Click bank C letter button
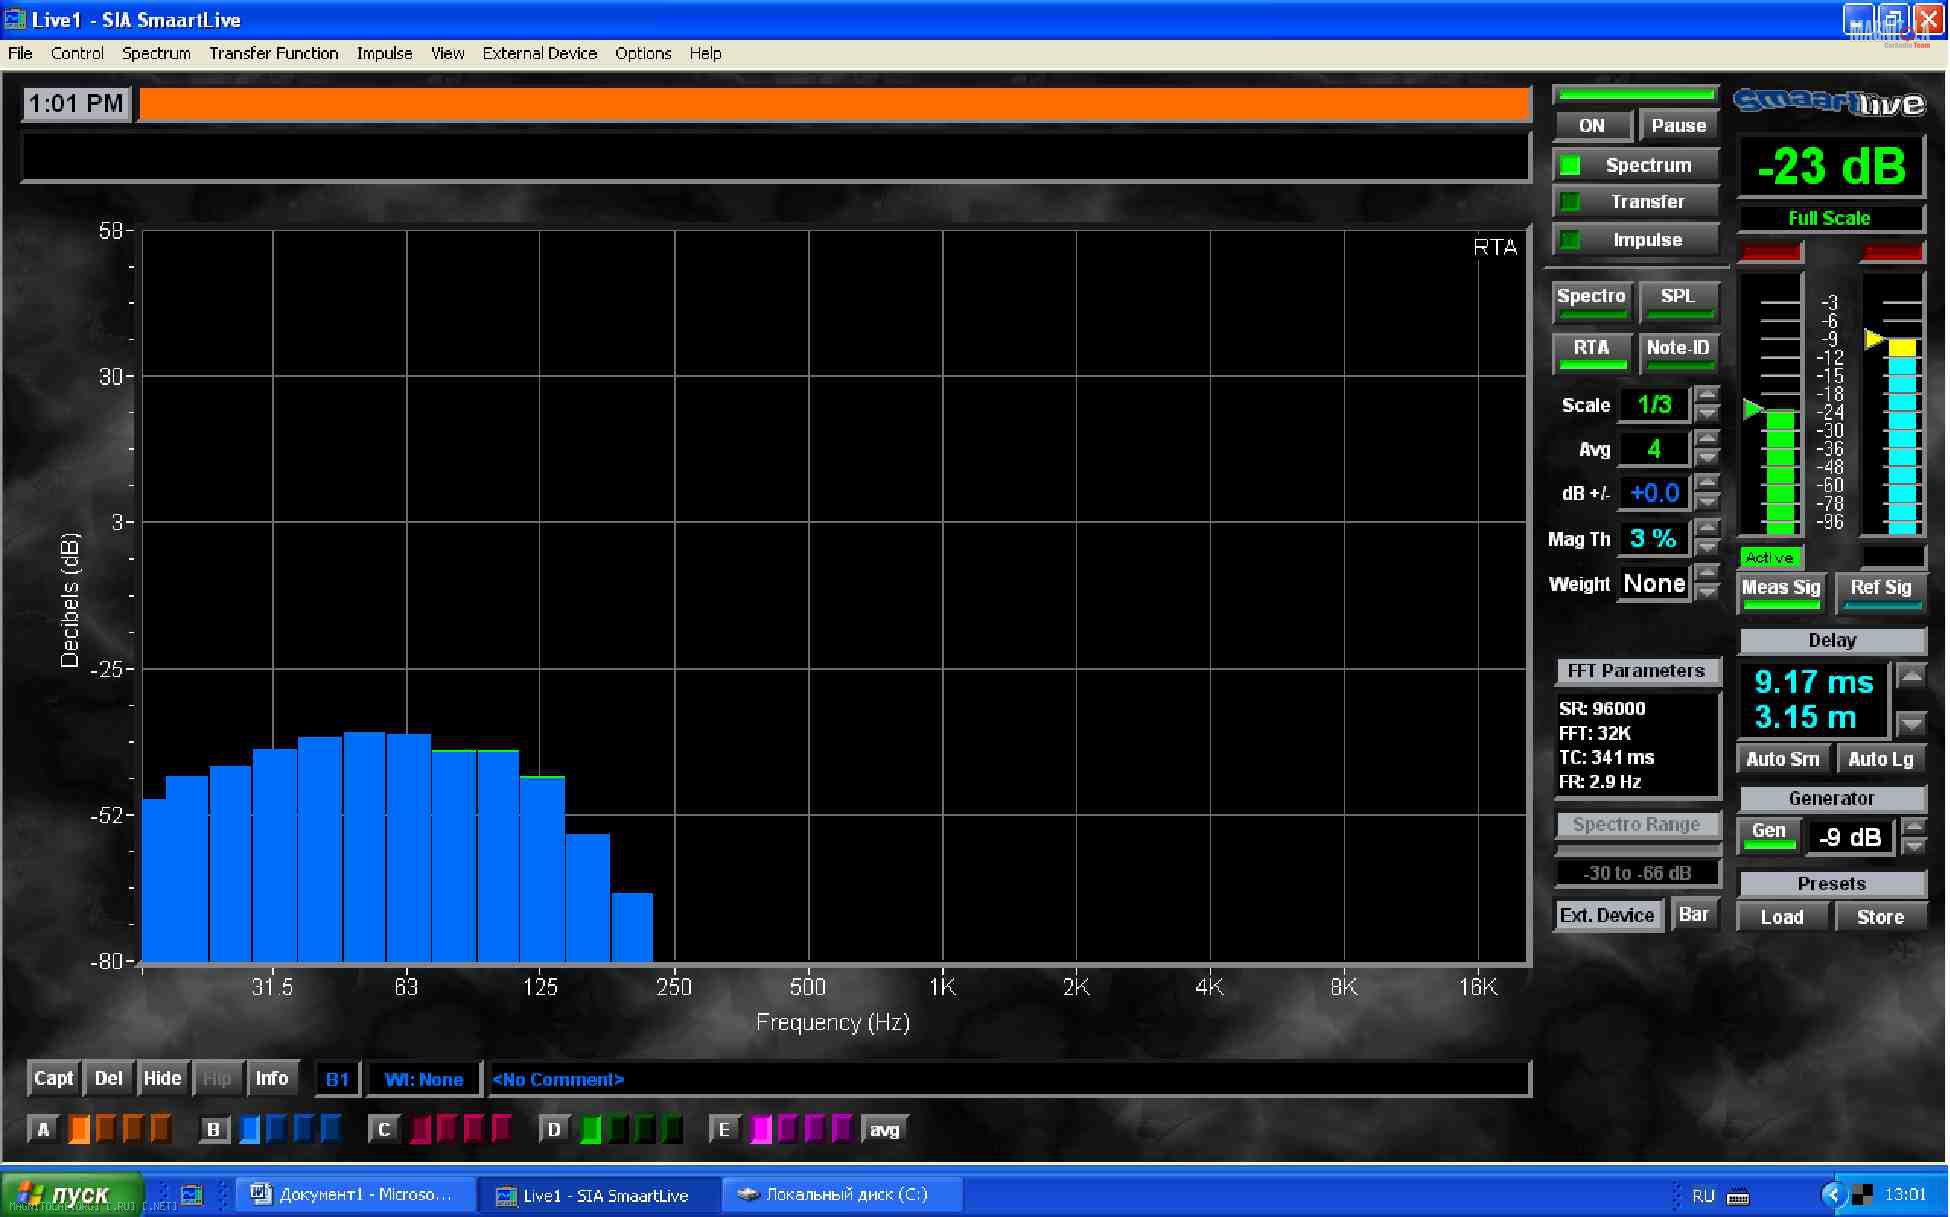 [384, 1130]
